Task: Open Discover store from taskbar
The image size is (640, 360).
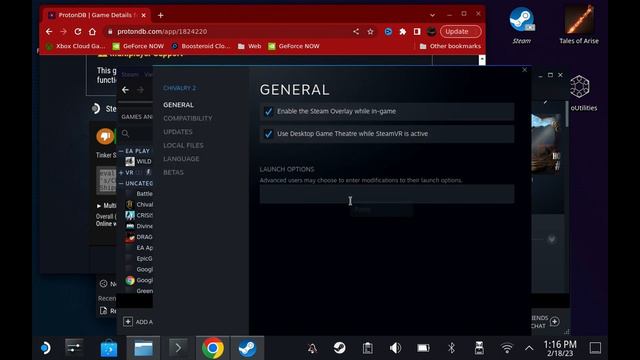Action: click(x=109, y=348)
